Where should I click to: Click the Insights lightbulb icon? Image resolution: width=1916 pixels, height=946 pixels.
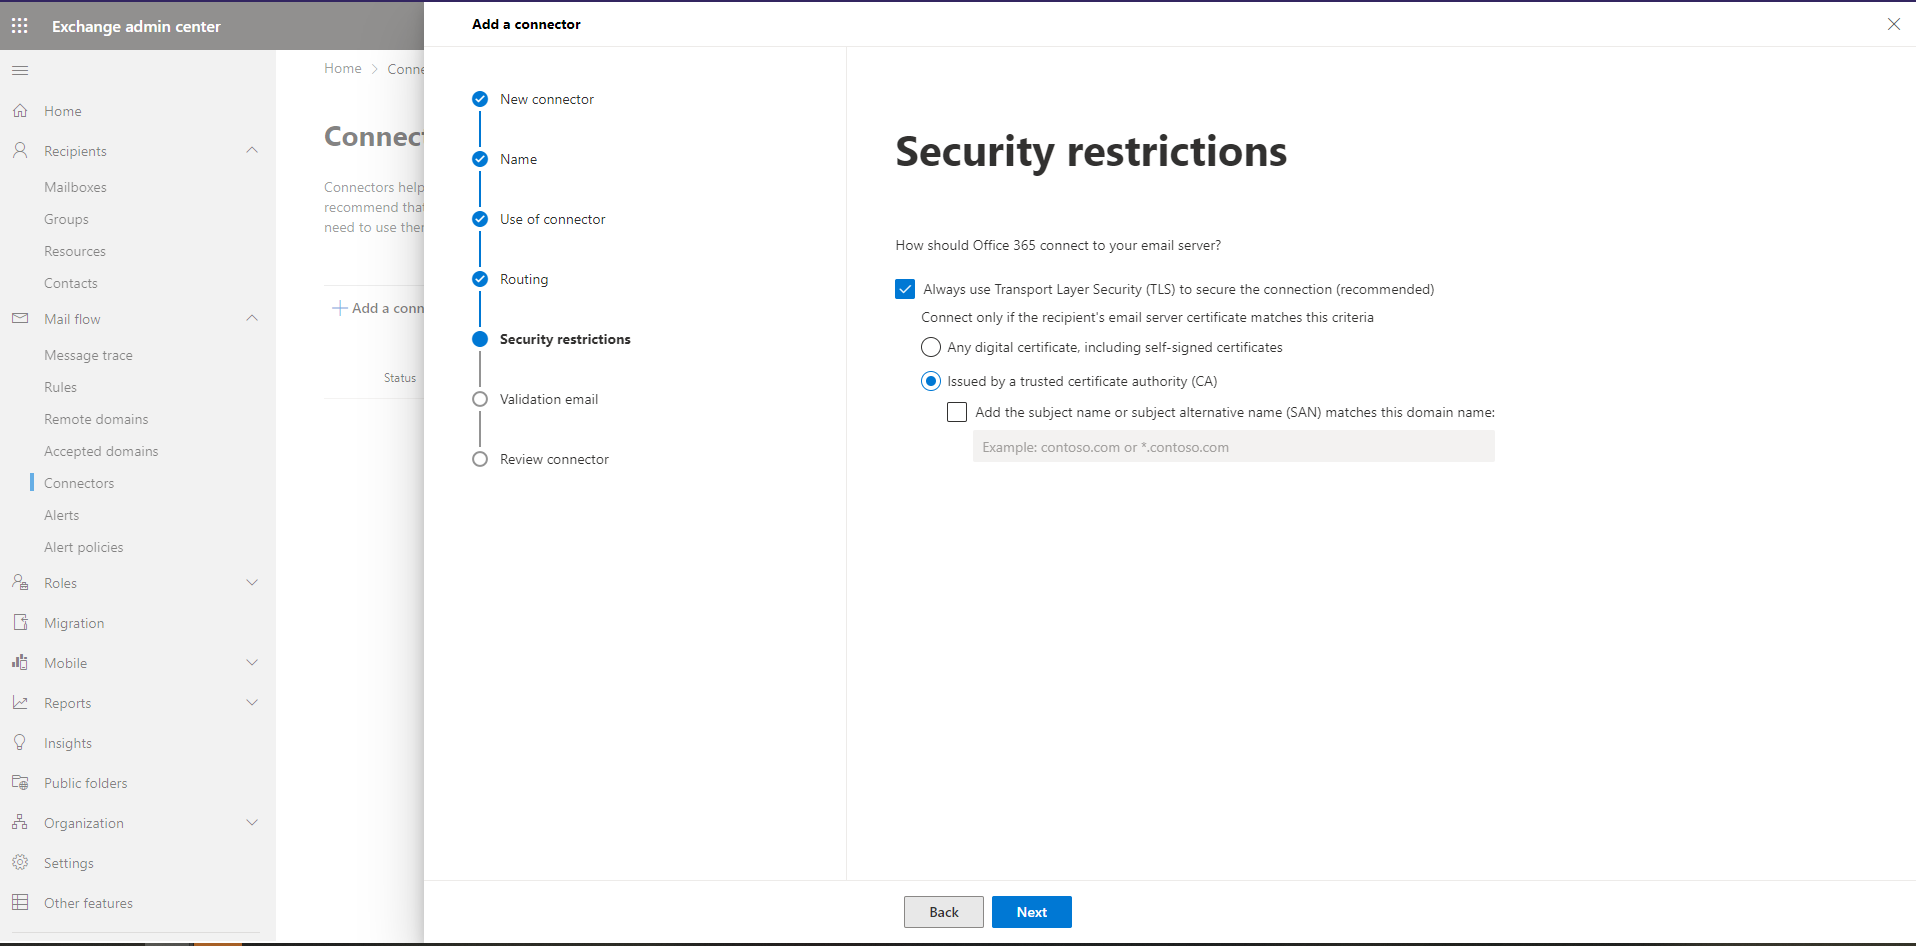pos(20,743)
